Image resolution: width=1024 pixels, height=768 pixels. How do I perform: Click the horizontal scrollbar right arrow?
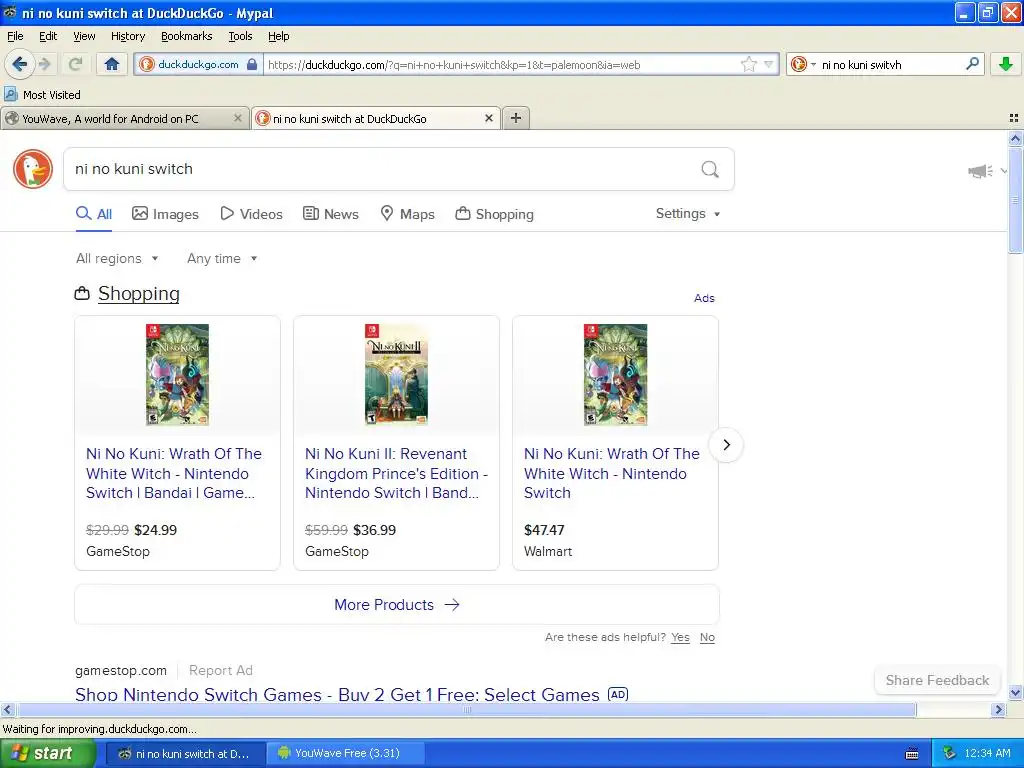(998, 709)
